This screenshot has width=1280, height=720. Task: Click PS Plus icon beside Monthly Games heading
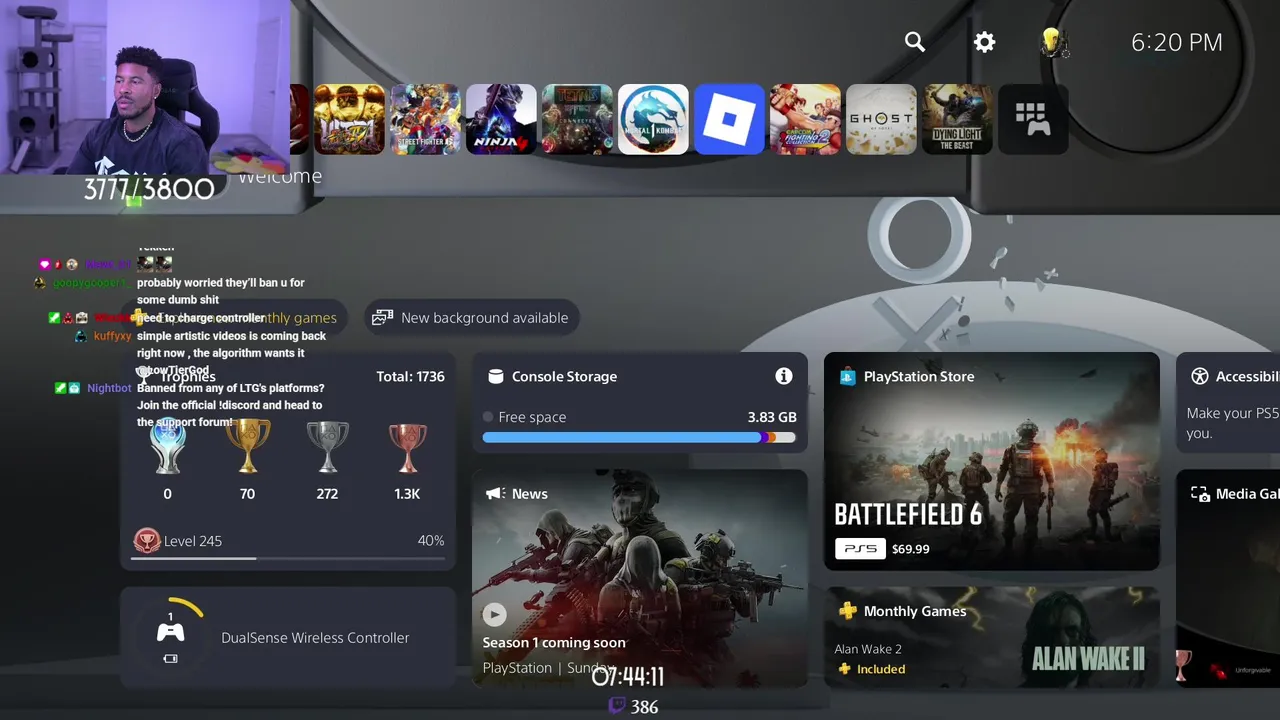coord(847,611)
